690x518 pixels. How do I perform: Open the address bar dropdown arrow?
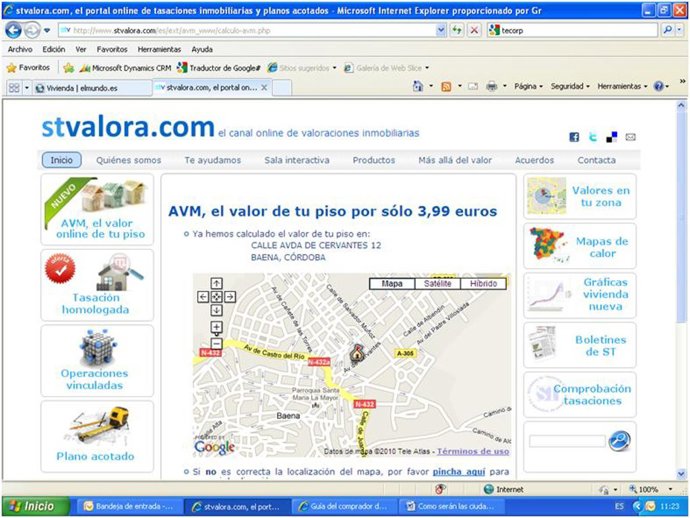coord(440,30)
